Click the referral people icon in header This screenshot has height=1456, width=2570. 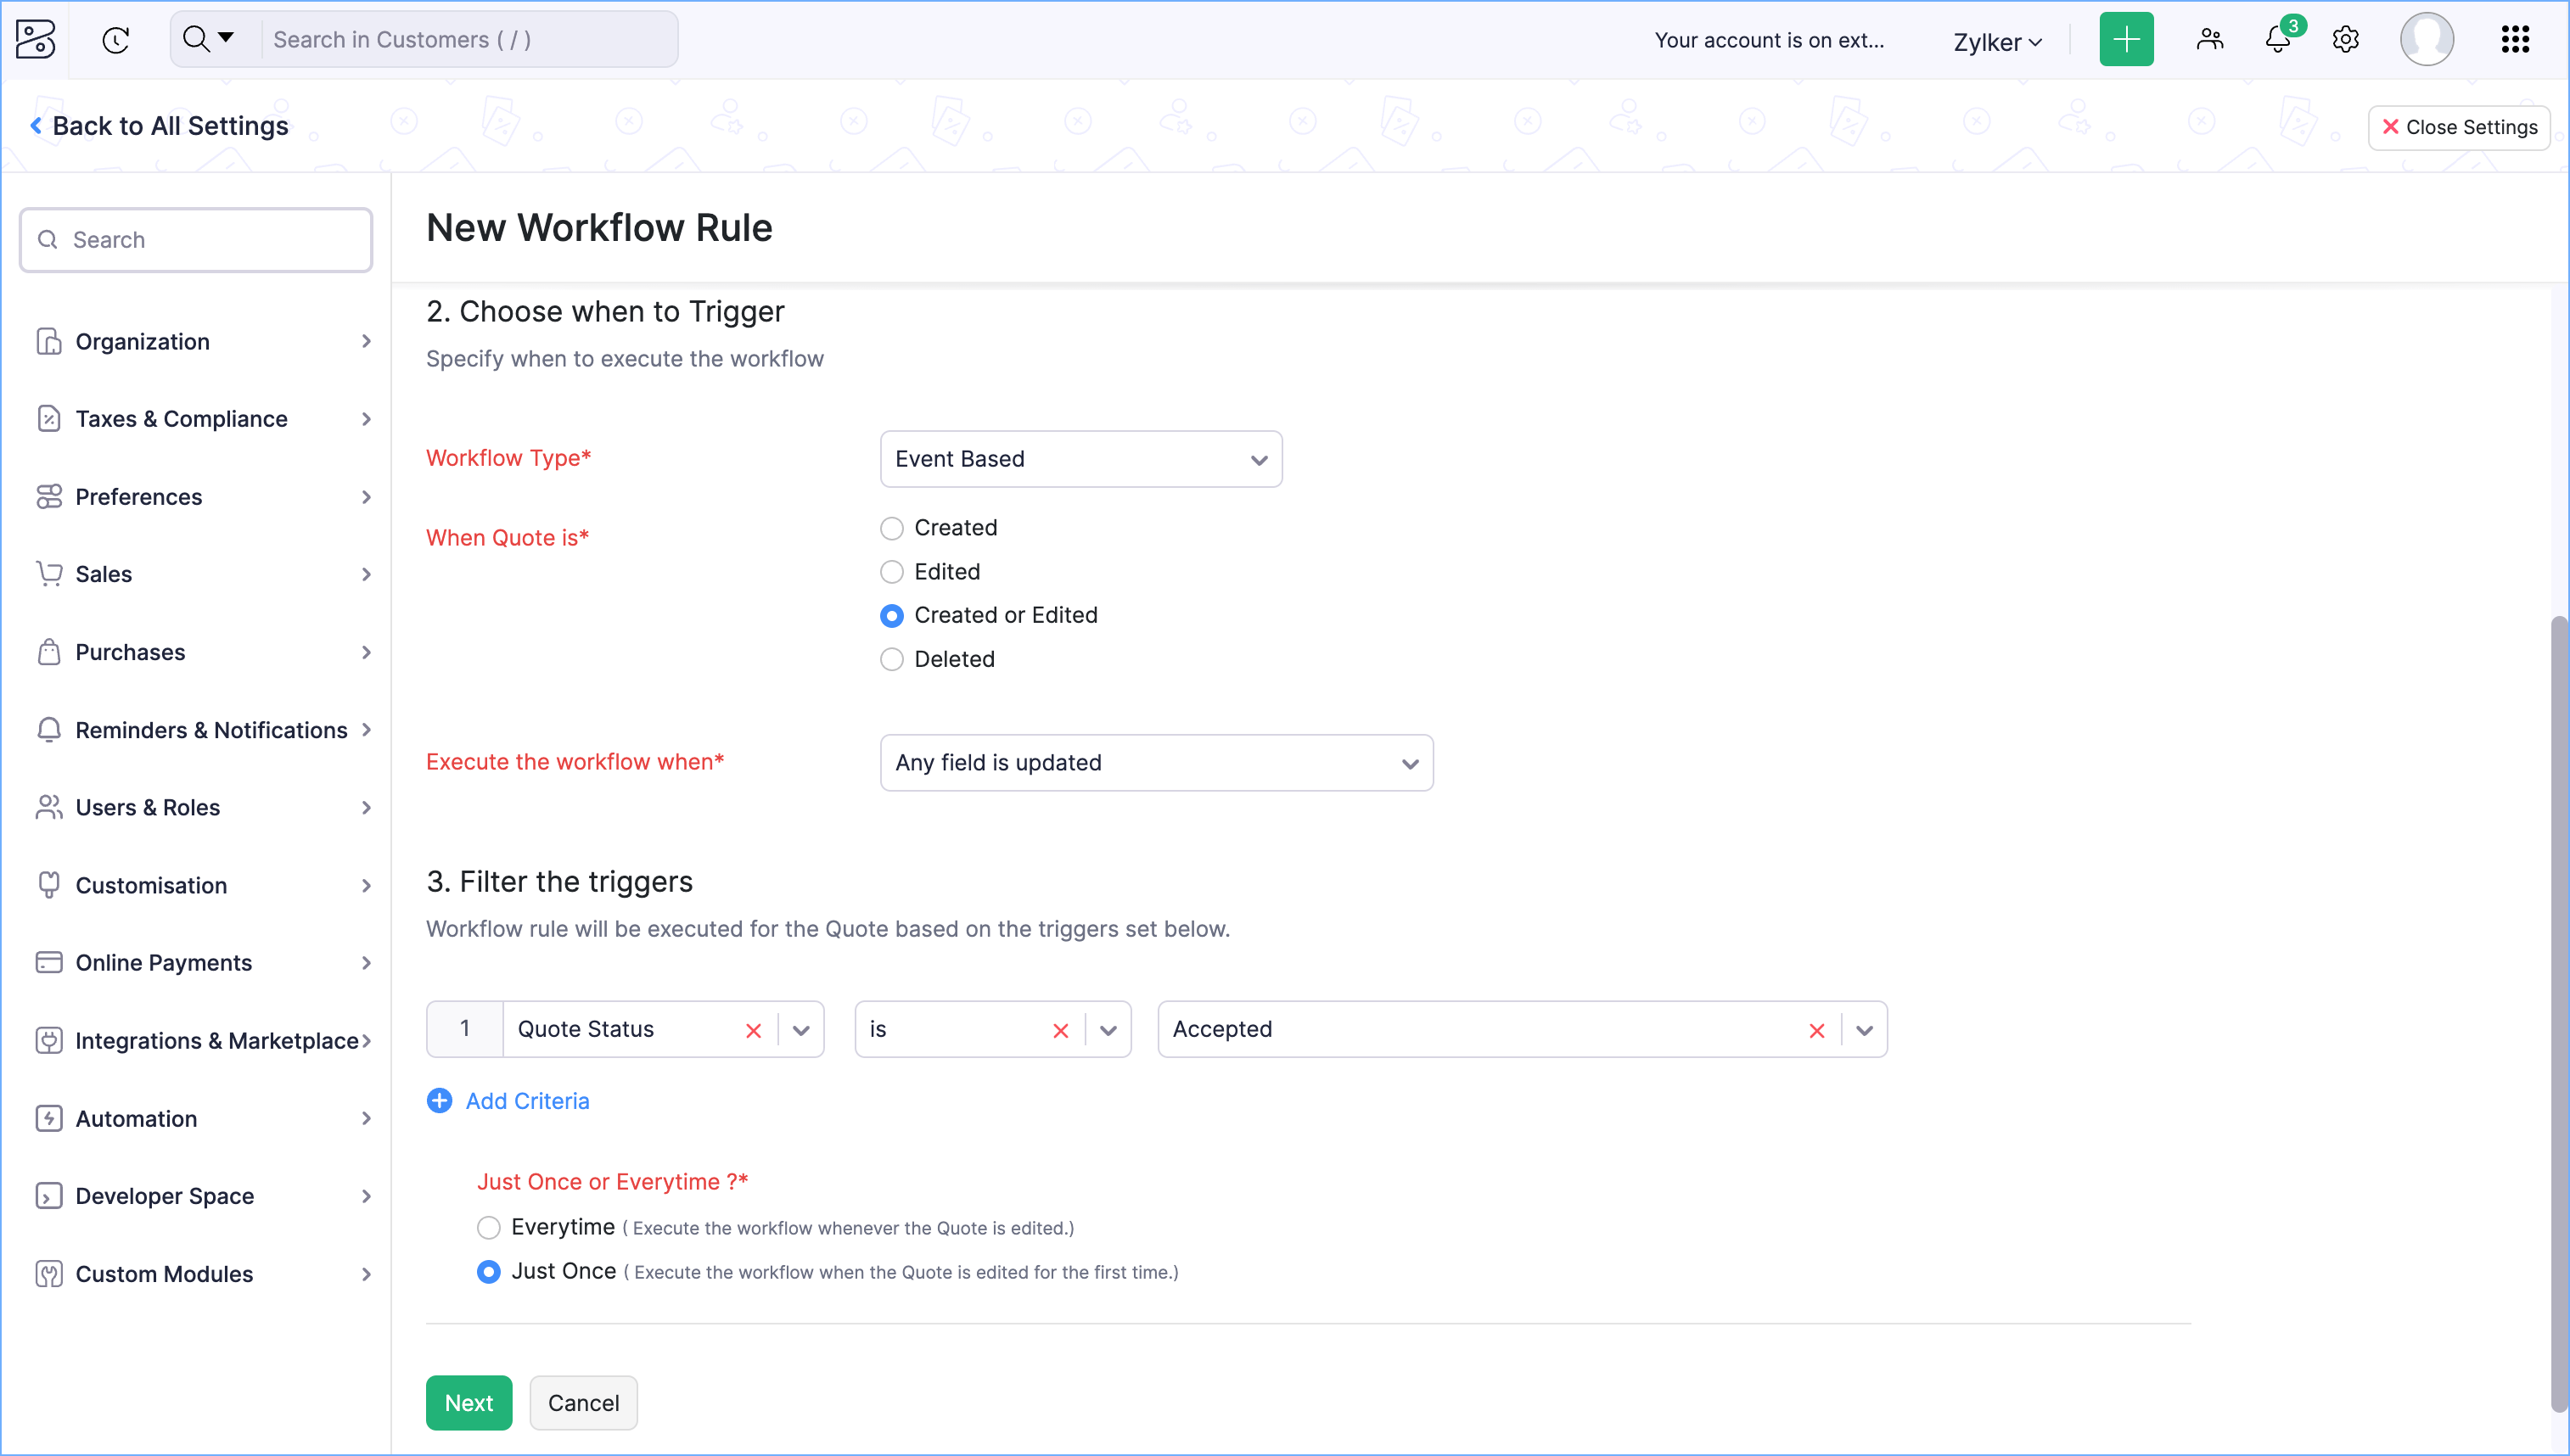[2209, 40]
